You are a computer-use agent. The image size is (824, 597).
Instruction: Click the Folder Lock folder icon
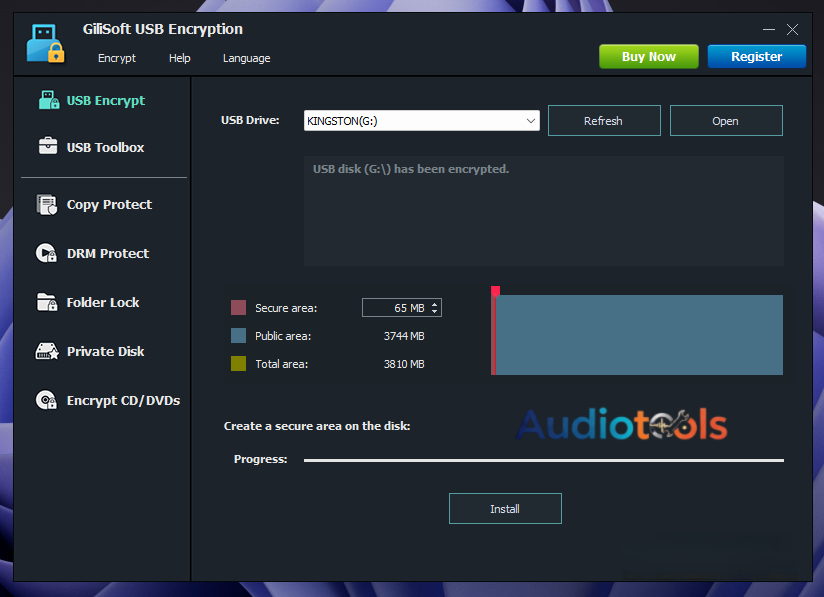click(x=47, y=302)
